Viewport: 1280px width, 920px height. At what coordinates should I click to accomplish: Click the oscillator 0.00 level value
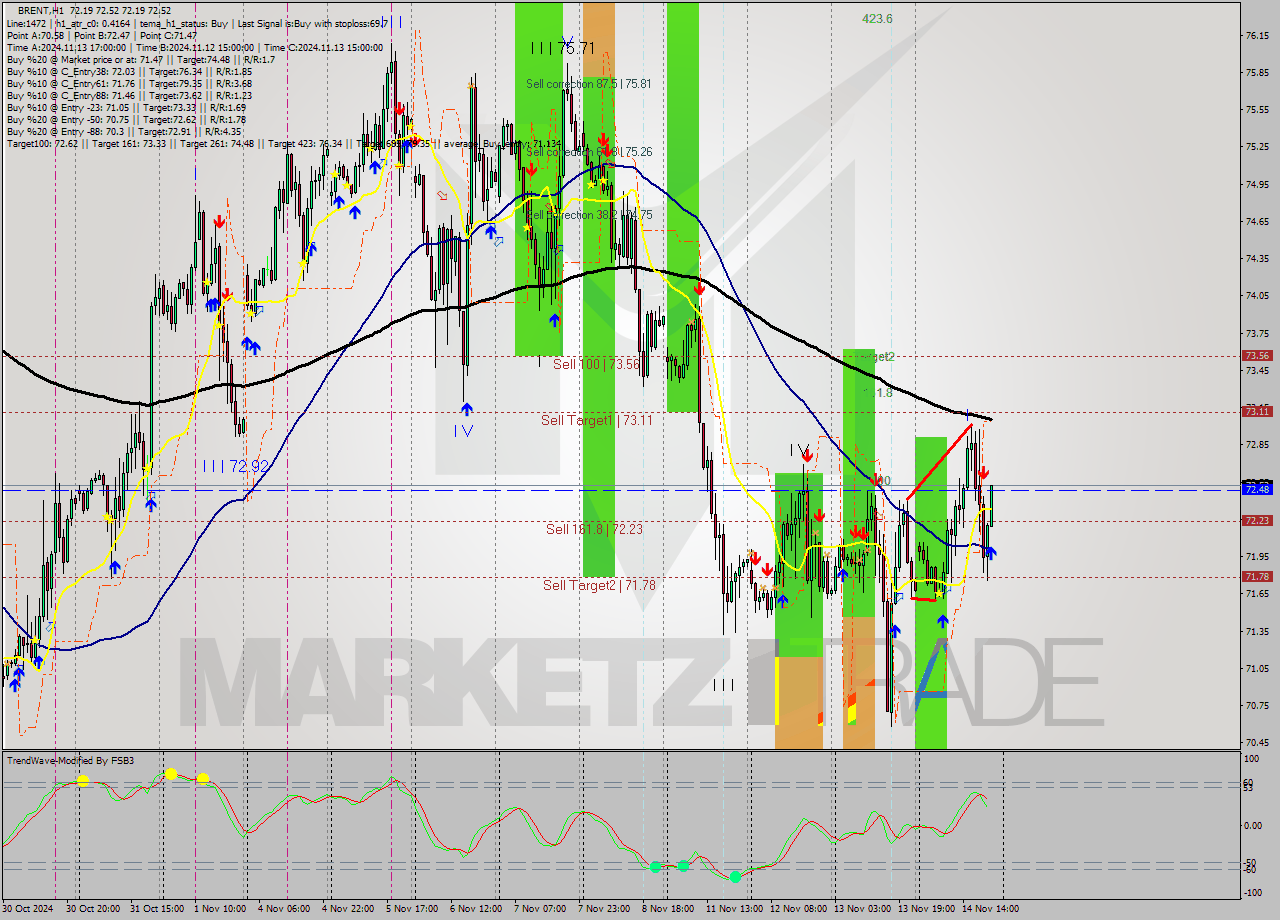coord(1254,826)
